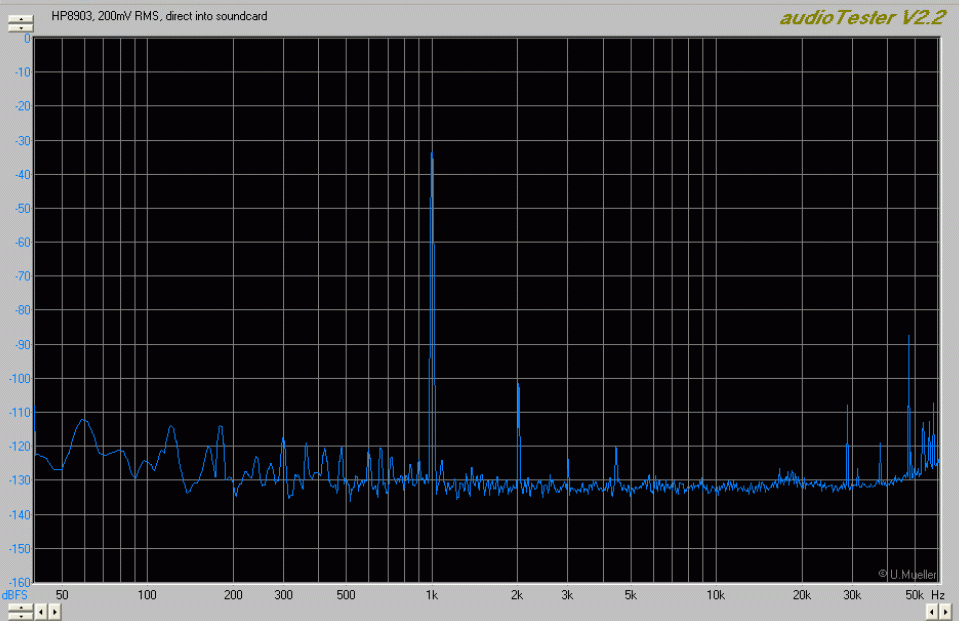
Task: Click the top-left down arrow stepper
Action: click(x=19, y=27)
